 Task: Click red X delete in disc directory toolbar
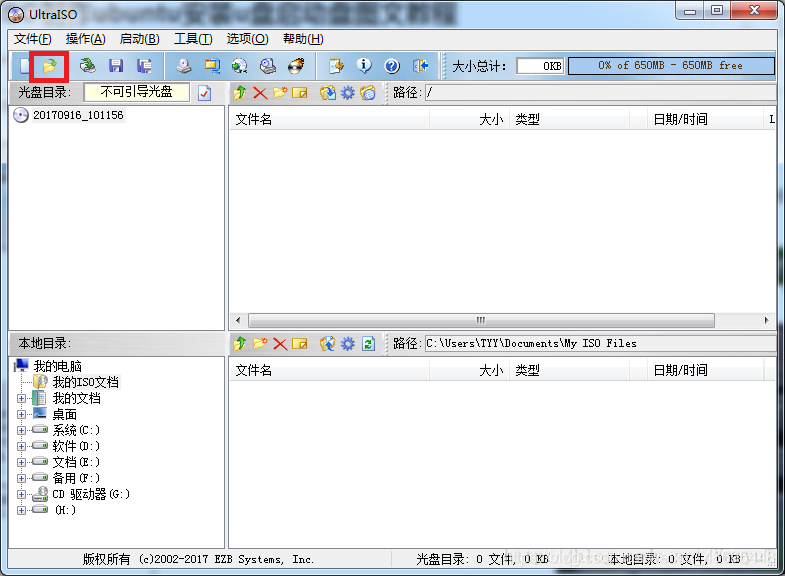click(x=260, y=93)
